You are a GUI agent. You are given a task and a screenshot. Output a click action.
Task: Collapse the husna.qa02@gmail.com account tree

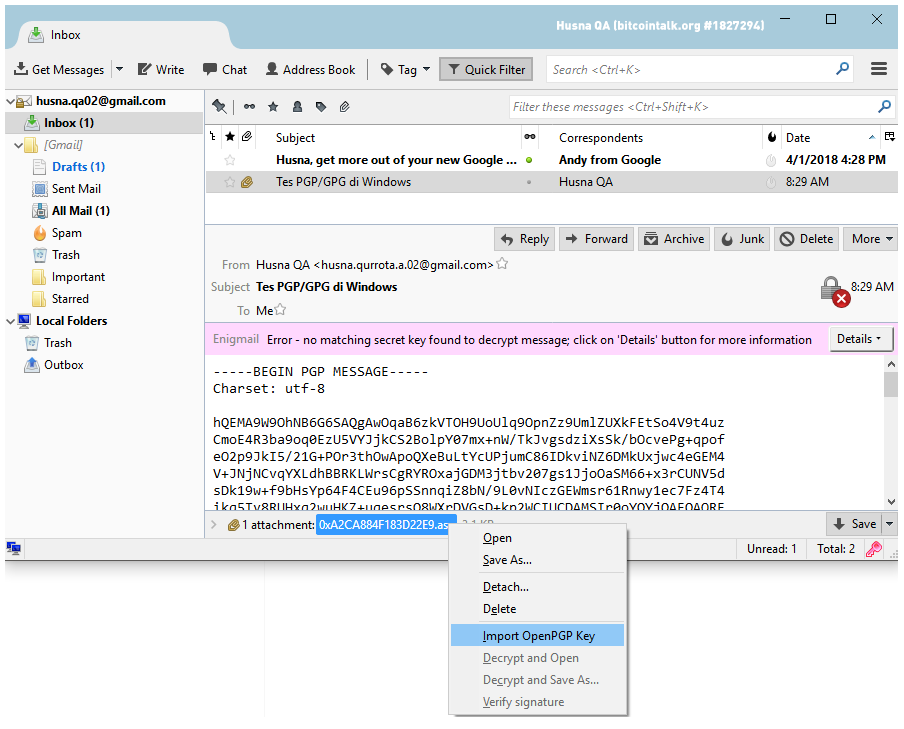(10, 101)
